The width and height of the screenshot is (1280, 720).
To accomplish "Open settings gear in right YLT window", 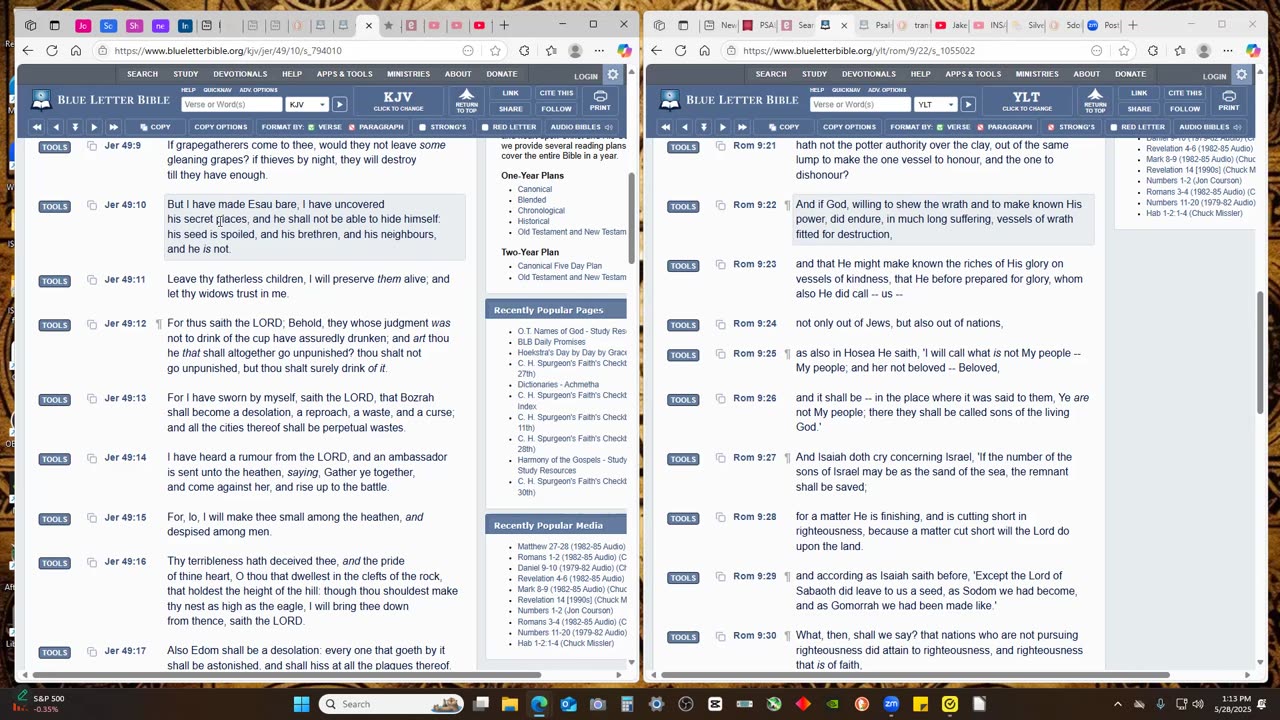I will 1242,75.
